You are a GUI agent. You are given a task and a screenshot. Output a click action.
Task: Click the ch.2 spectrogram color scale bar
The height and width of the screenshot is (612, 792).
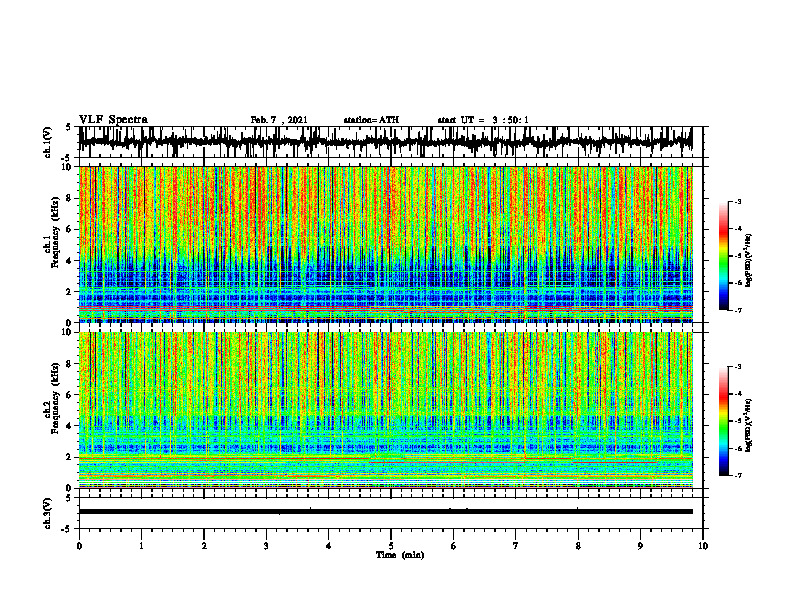click(x=723, y=421)
